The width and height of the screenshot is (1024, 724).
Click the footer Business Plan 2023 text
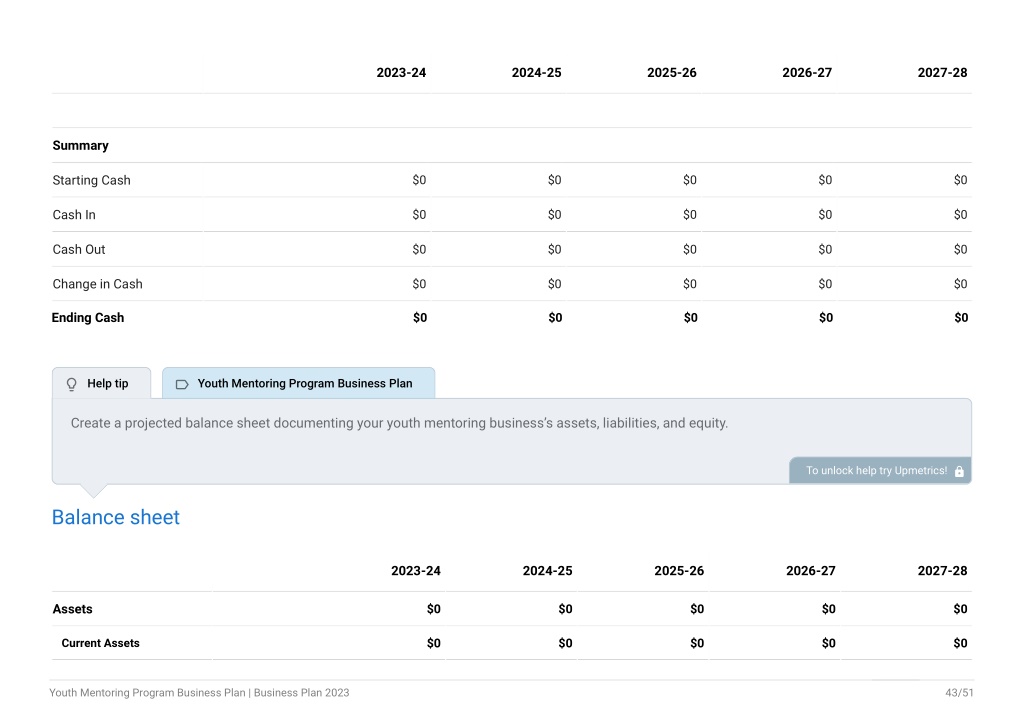tap(301, 693)
